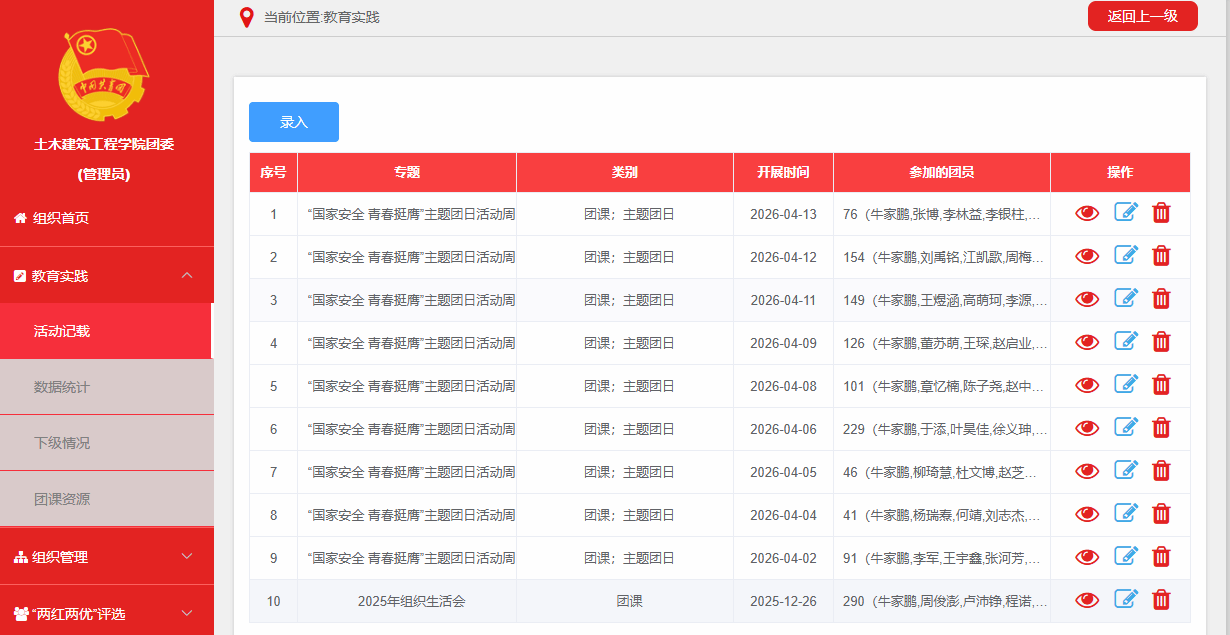This screenshot has width=1230, height=635.
Task: Delete the 2025年组织生活会 record
Action: click(1161, 600)
